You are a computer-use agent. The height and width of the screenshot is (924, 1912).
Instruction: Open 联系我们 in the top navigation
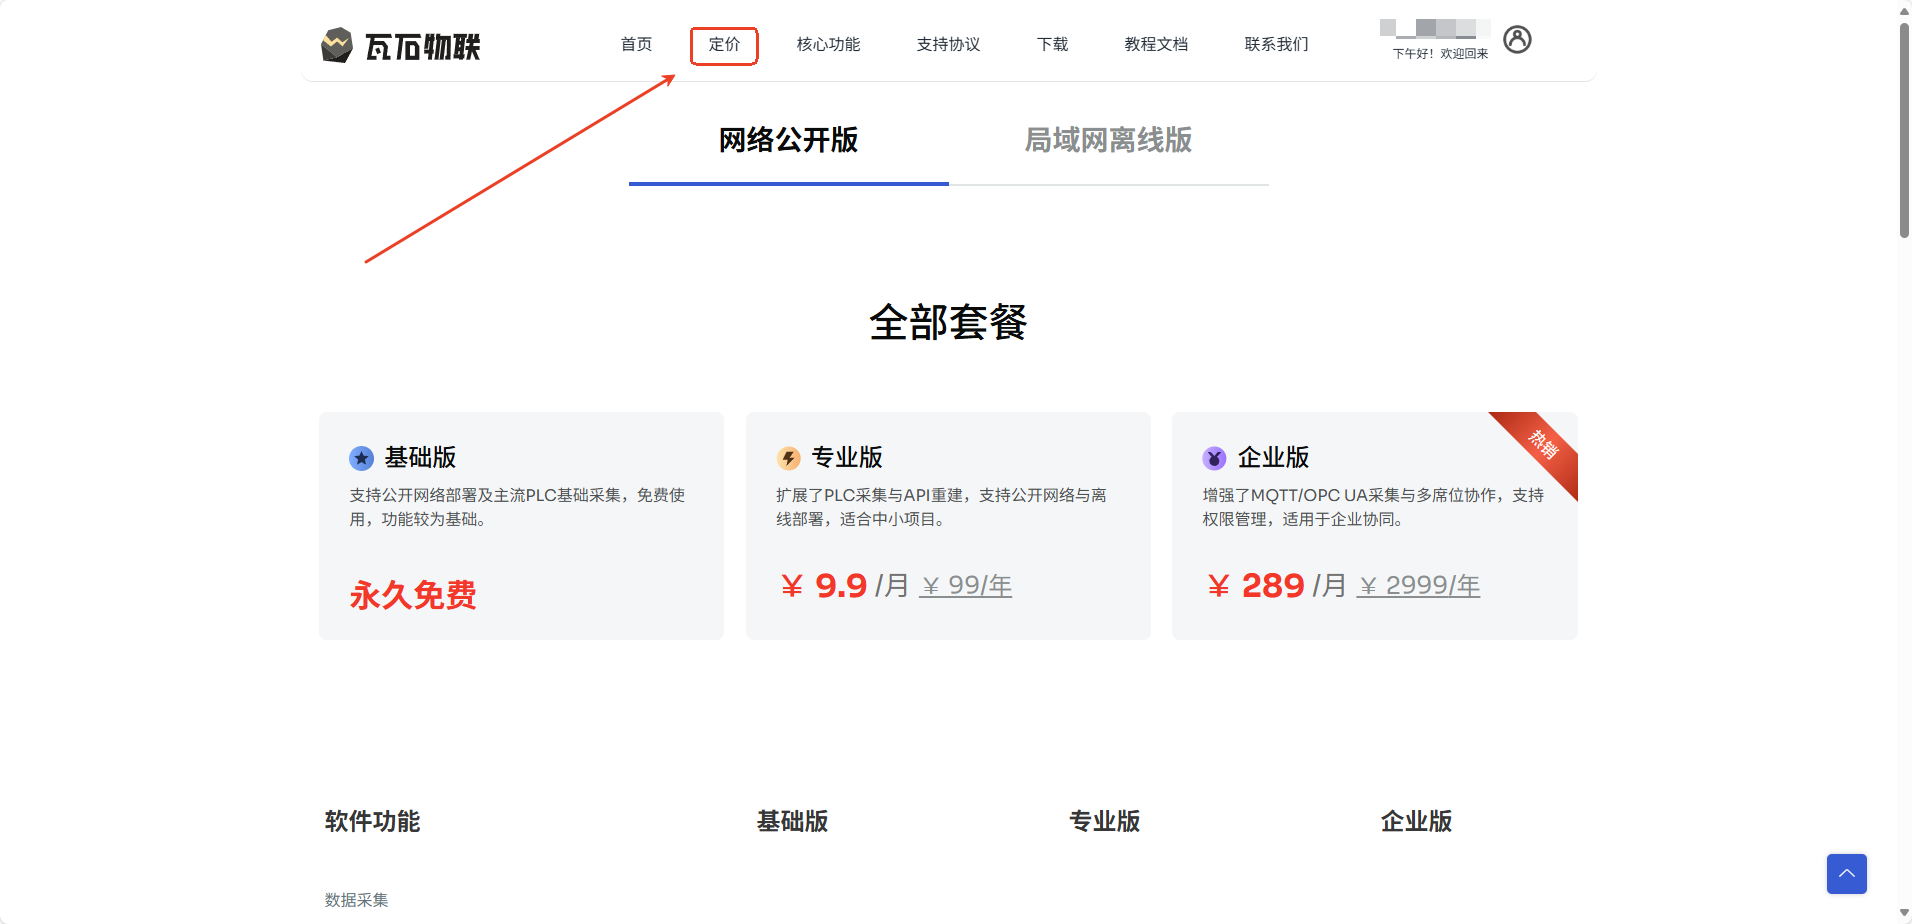(1276, 45)
